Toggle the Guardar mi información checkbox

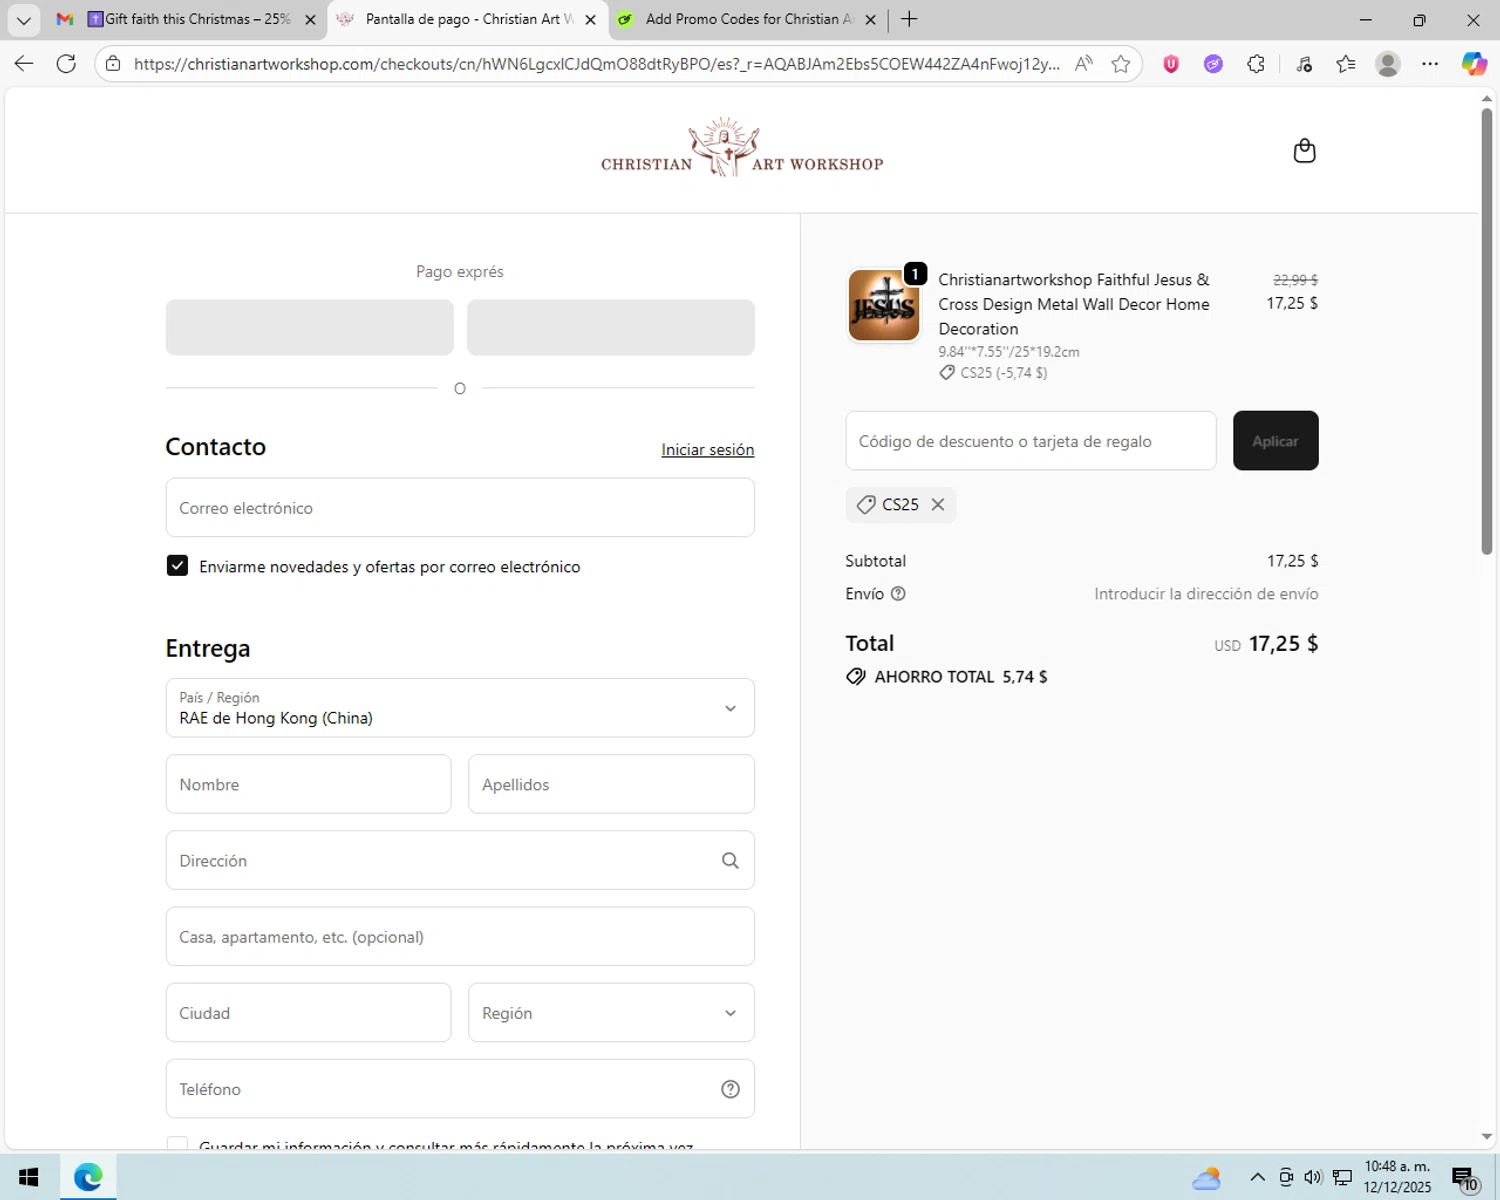click(x=177, y=1143)
